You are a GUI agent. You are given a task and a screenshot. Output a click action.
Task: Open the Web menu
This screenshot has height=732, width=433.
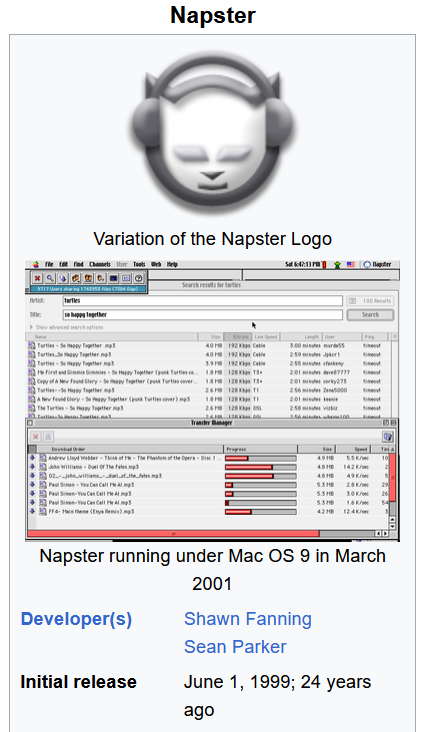tap(156, 264)
